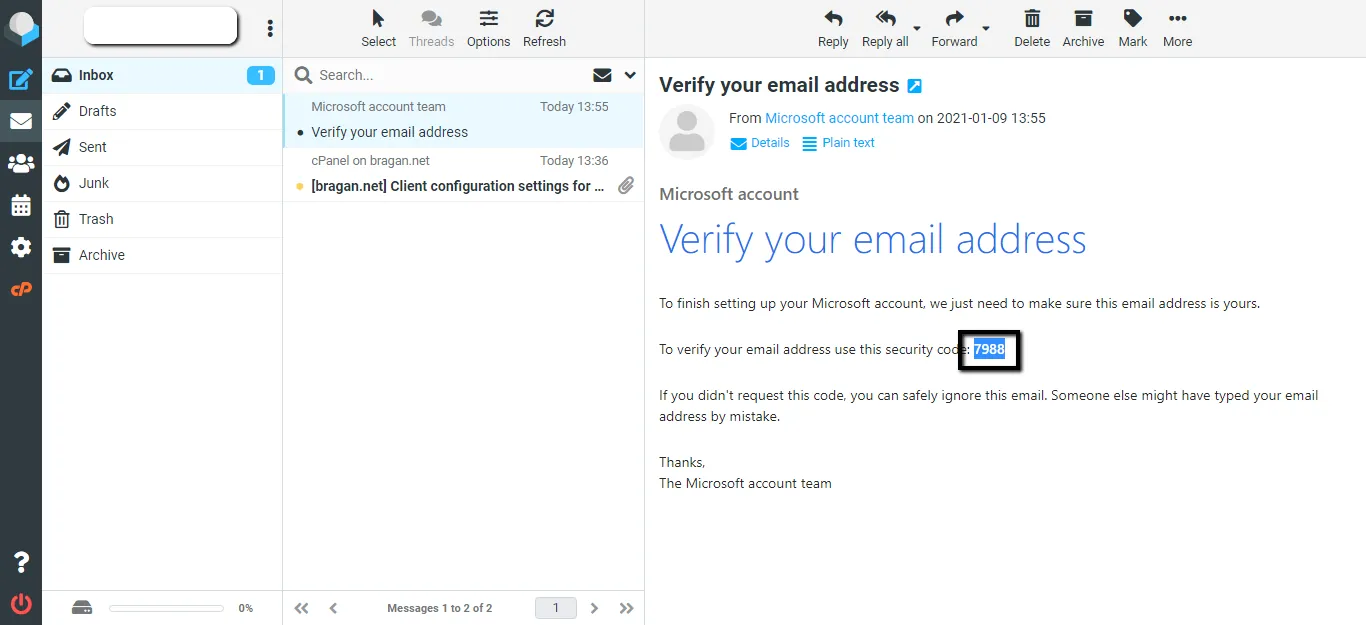Image resolution: width=1366 pixels, height=625 pixels.
Task: Delete the message
Action: (x=1032, y=28)
